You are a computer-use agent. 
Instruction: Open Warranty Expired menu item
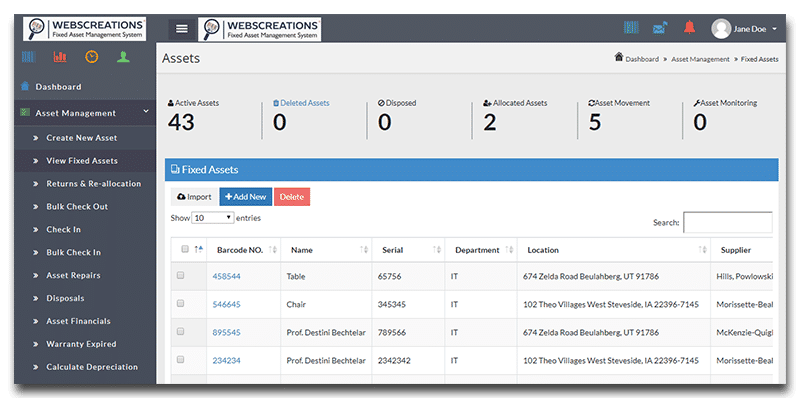coord(81,344)
